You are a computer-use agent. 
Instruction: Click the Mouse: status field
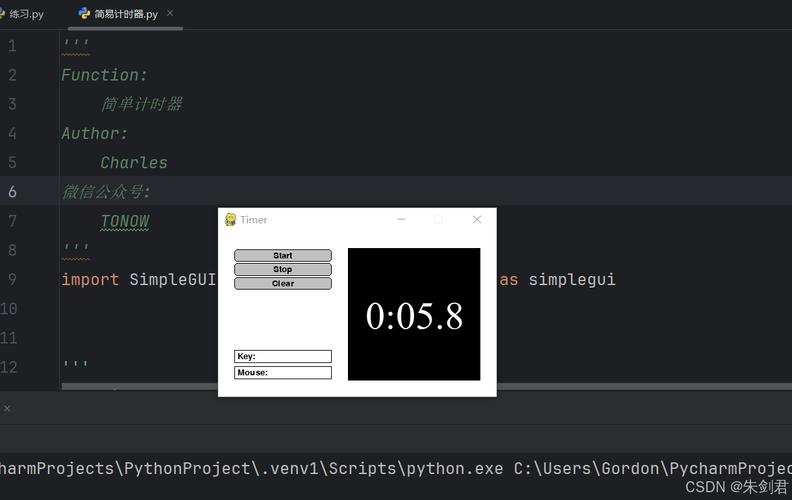[x=283, y=373]
